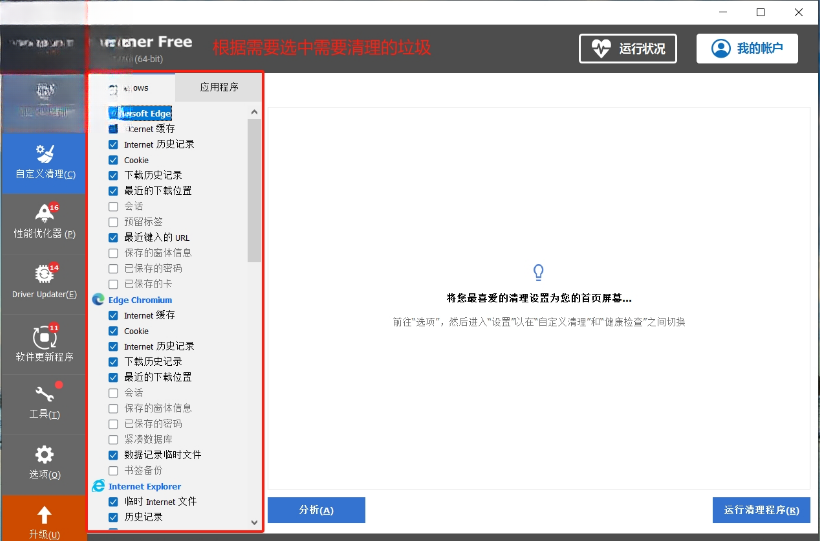Click cleaning list scrollbar down arrow
This screenshot has width=820, height=541.
[x=254, y=522]
